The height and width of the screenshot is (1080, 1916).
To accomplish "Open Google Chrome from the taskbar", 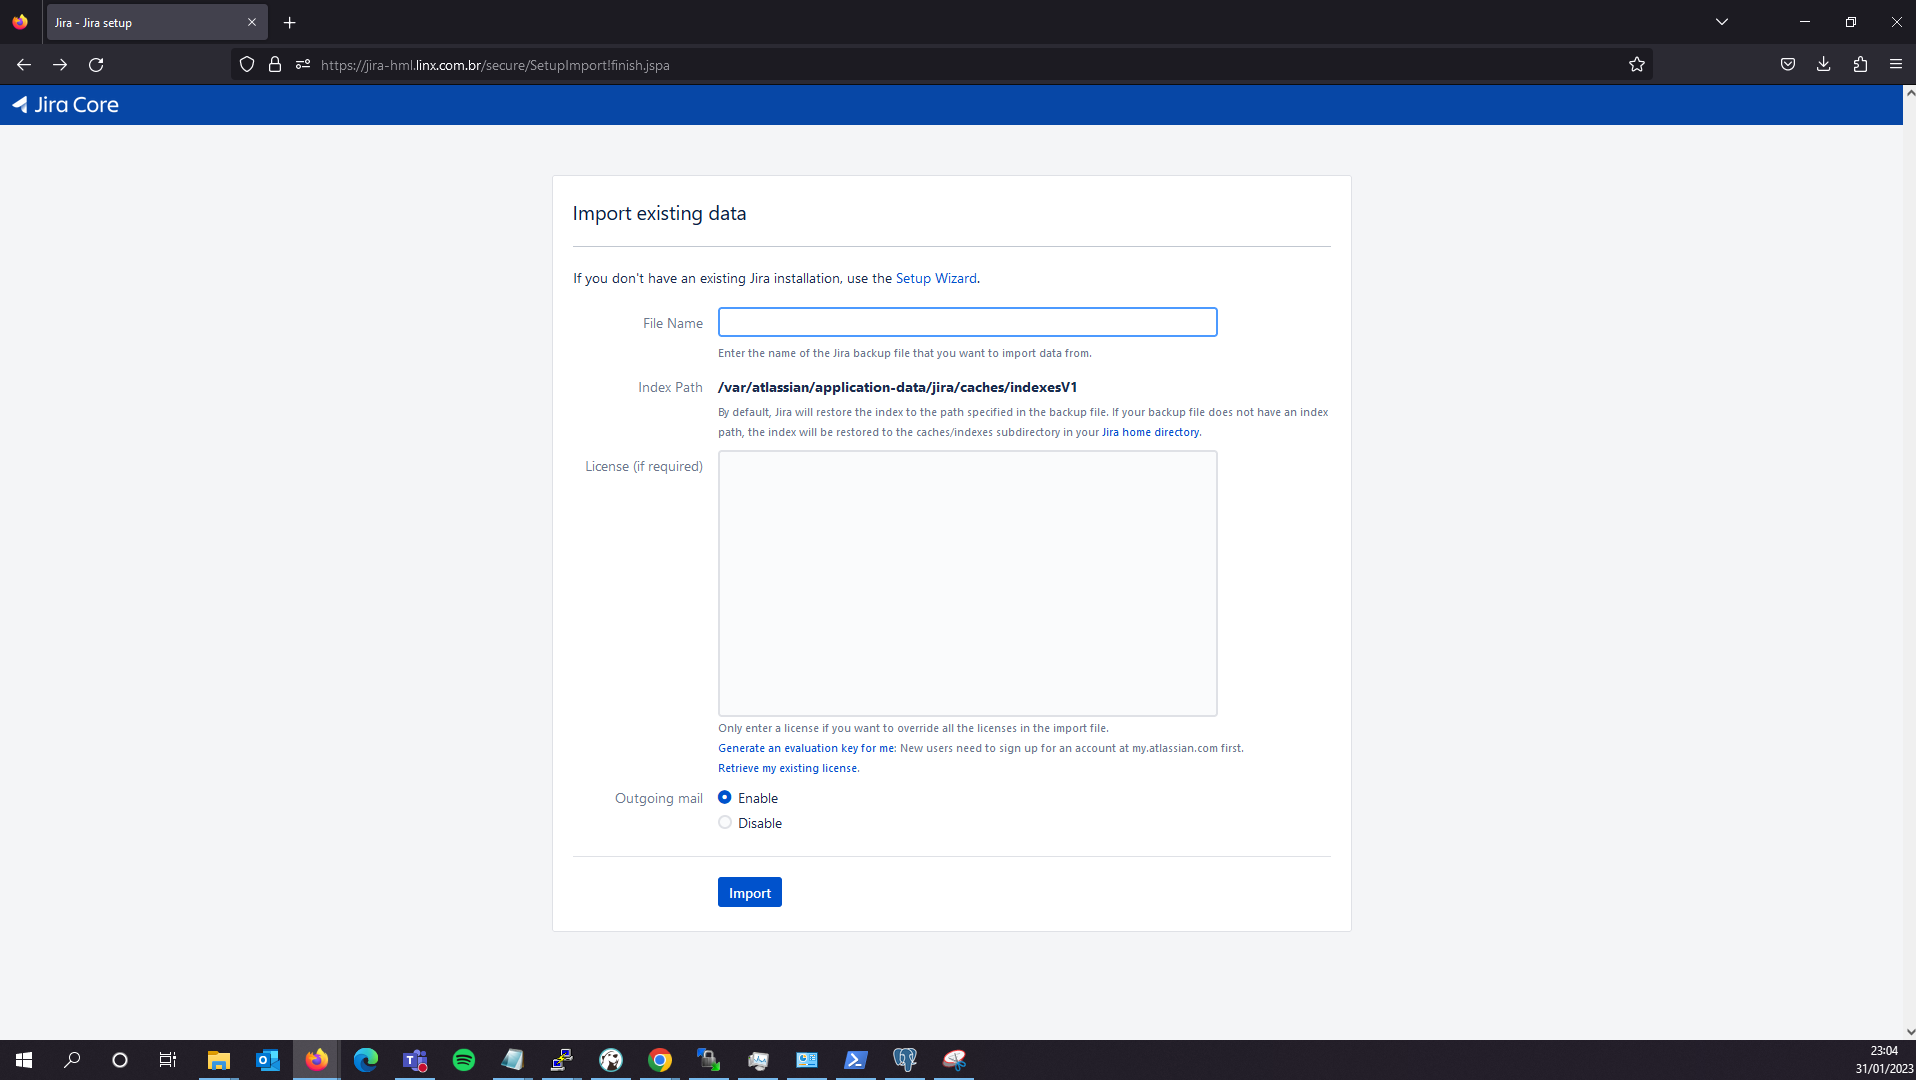I will [x=659, y=1060].
